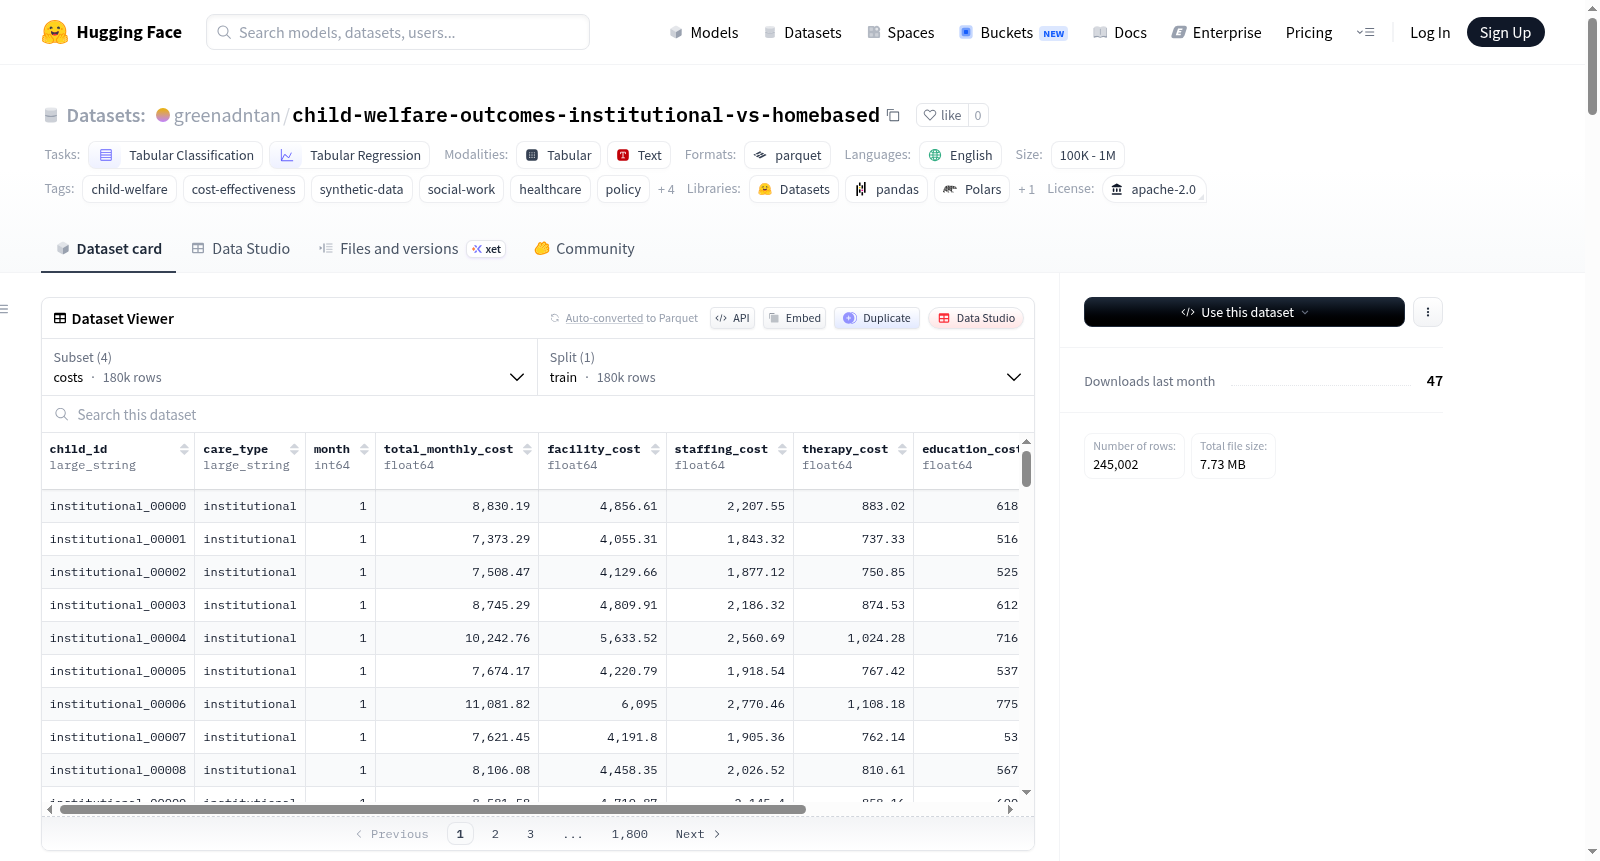This screenshot has width=1600, height=861.
Task: Open the sidebar menu icon at left edge
Action: click(x=4, y=309)
